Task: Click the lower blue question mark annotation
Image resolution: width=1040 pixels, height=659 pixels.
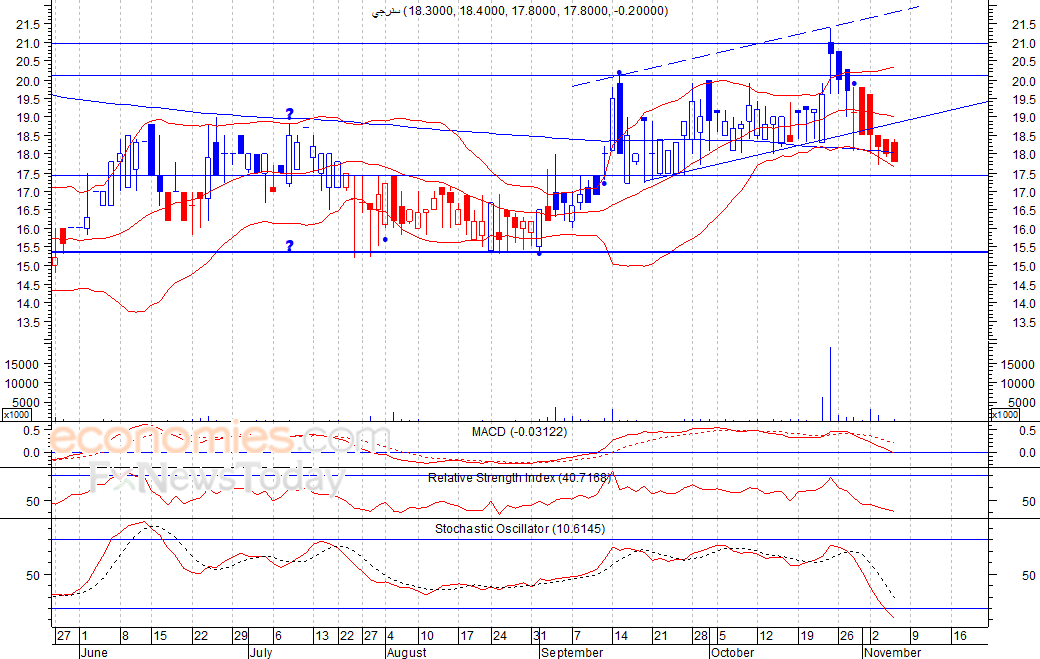Action: 290,246
